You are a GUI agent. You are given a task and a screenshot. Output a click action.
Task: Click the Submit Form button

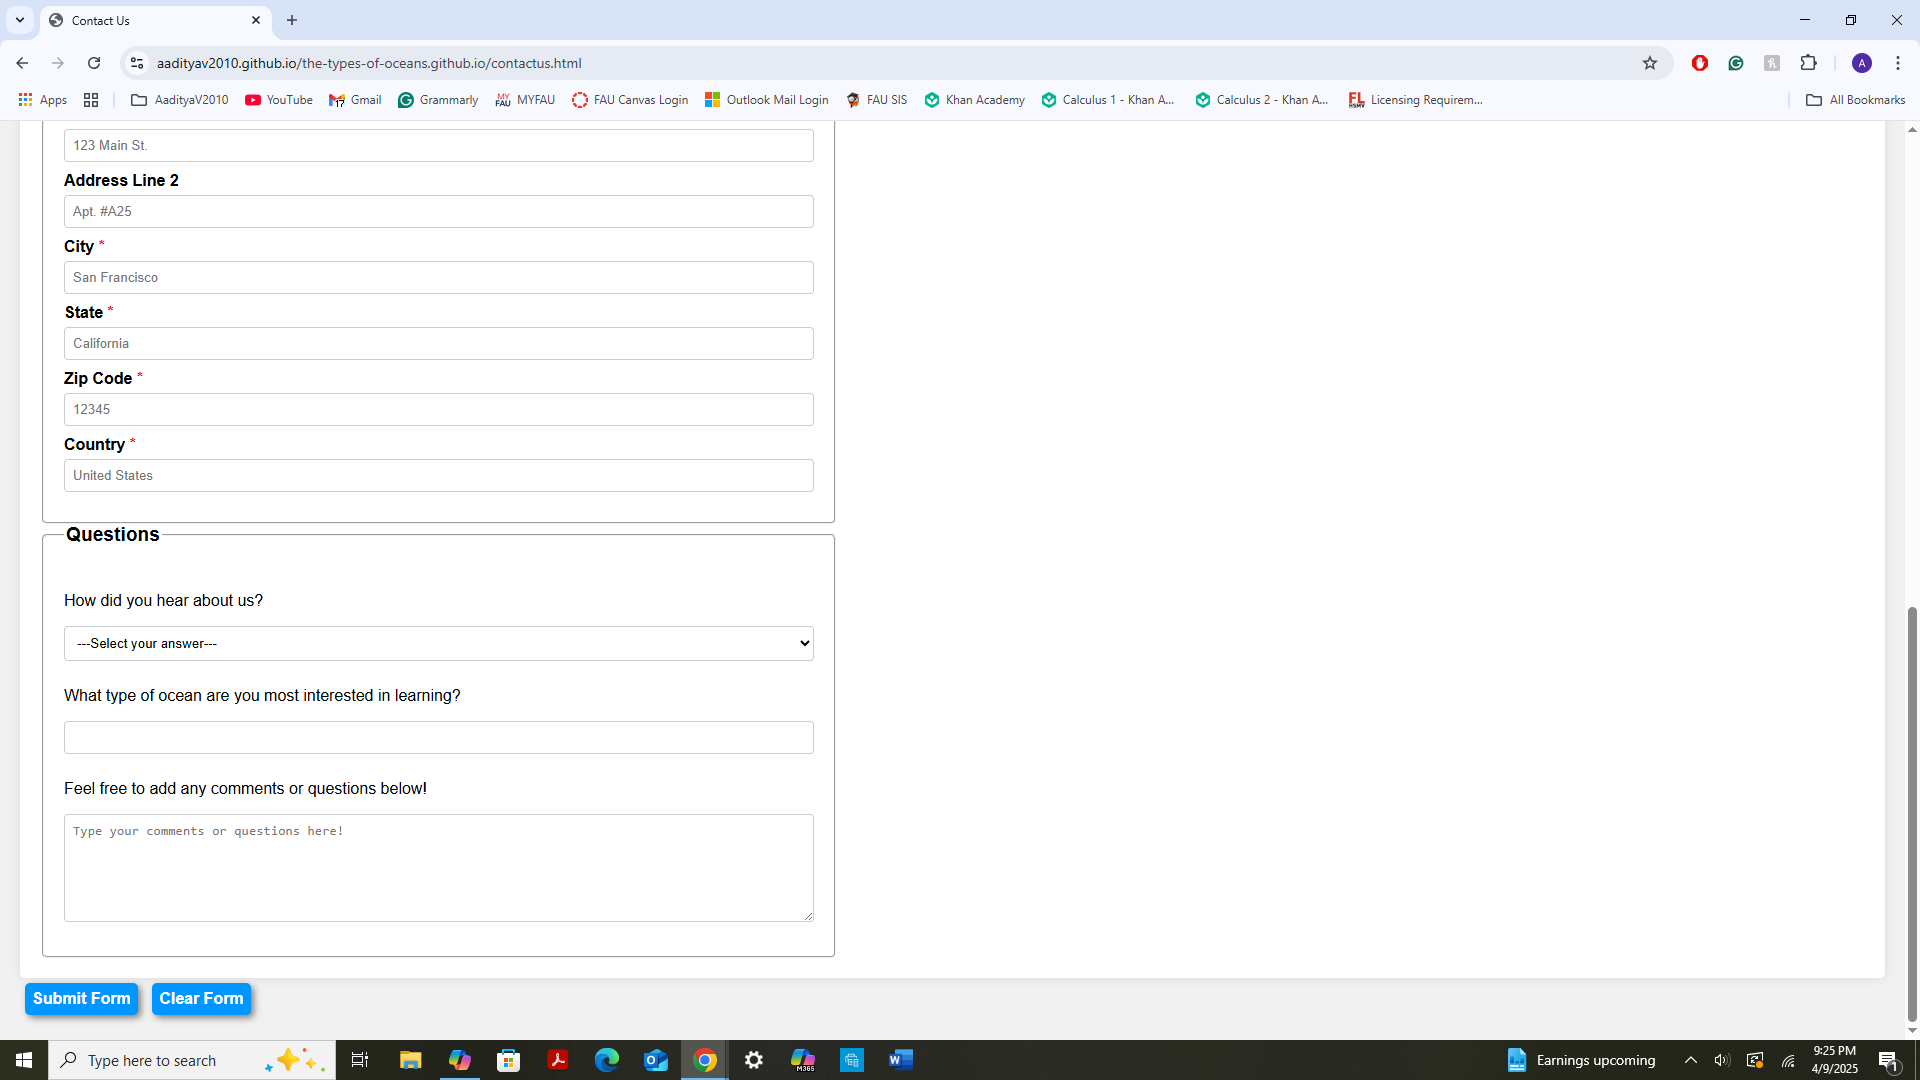[x=81, y=998]
